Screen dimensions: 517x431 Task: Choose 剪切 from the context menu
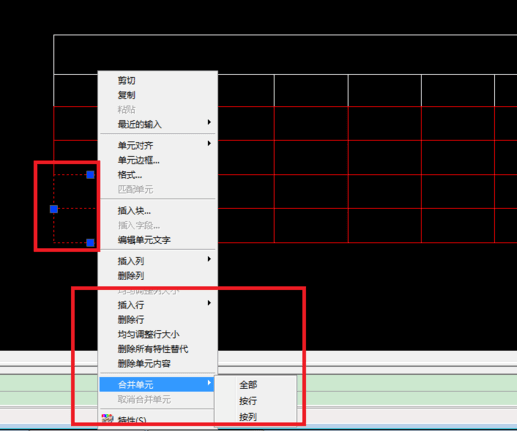click(126, 81)
